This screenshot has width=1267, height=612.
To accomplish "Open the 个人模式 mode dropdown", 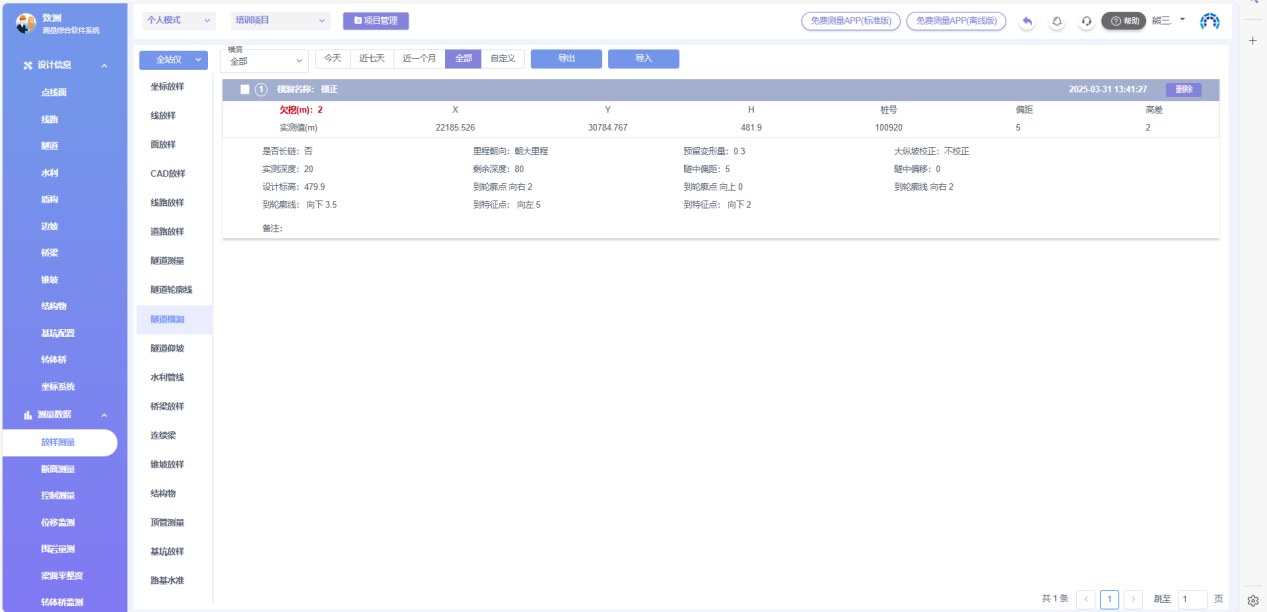I will tap(179, 20).
